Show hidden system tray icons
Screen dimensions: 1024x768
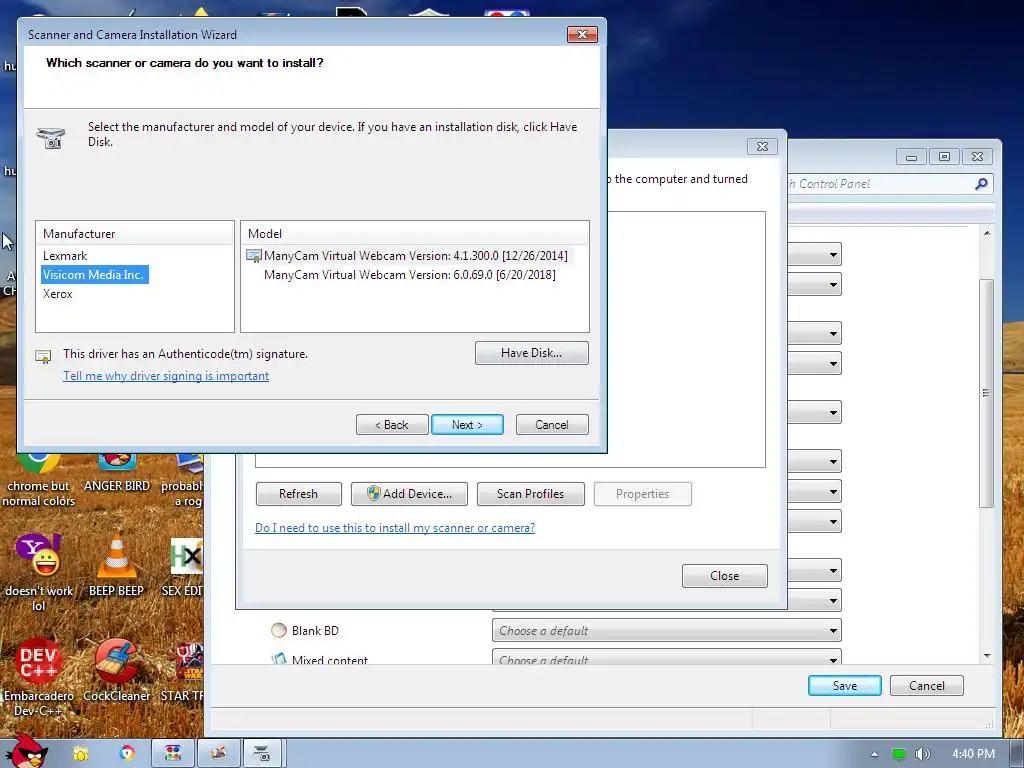coord(874,754)
